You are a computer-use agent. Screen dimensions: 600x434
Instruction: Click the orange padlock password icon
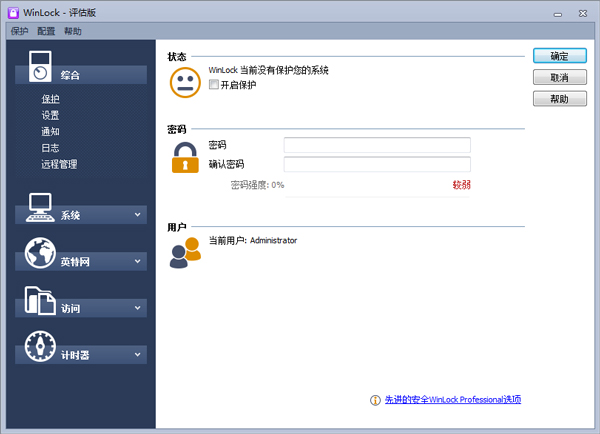pyautogui.click(x=185, y=158)
